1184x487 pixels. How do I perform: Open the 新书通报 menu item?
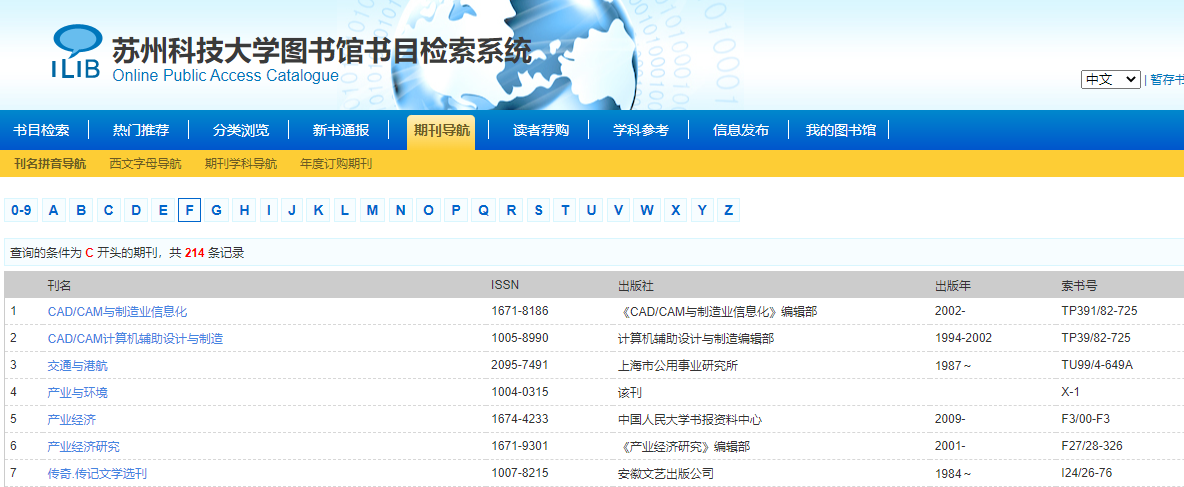tap(341, 130)
